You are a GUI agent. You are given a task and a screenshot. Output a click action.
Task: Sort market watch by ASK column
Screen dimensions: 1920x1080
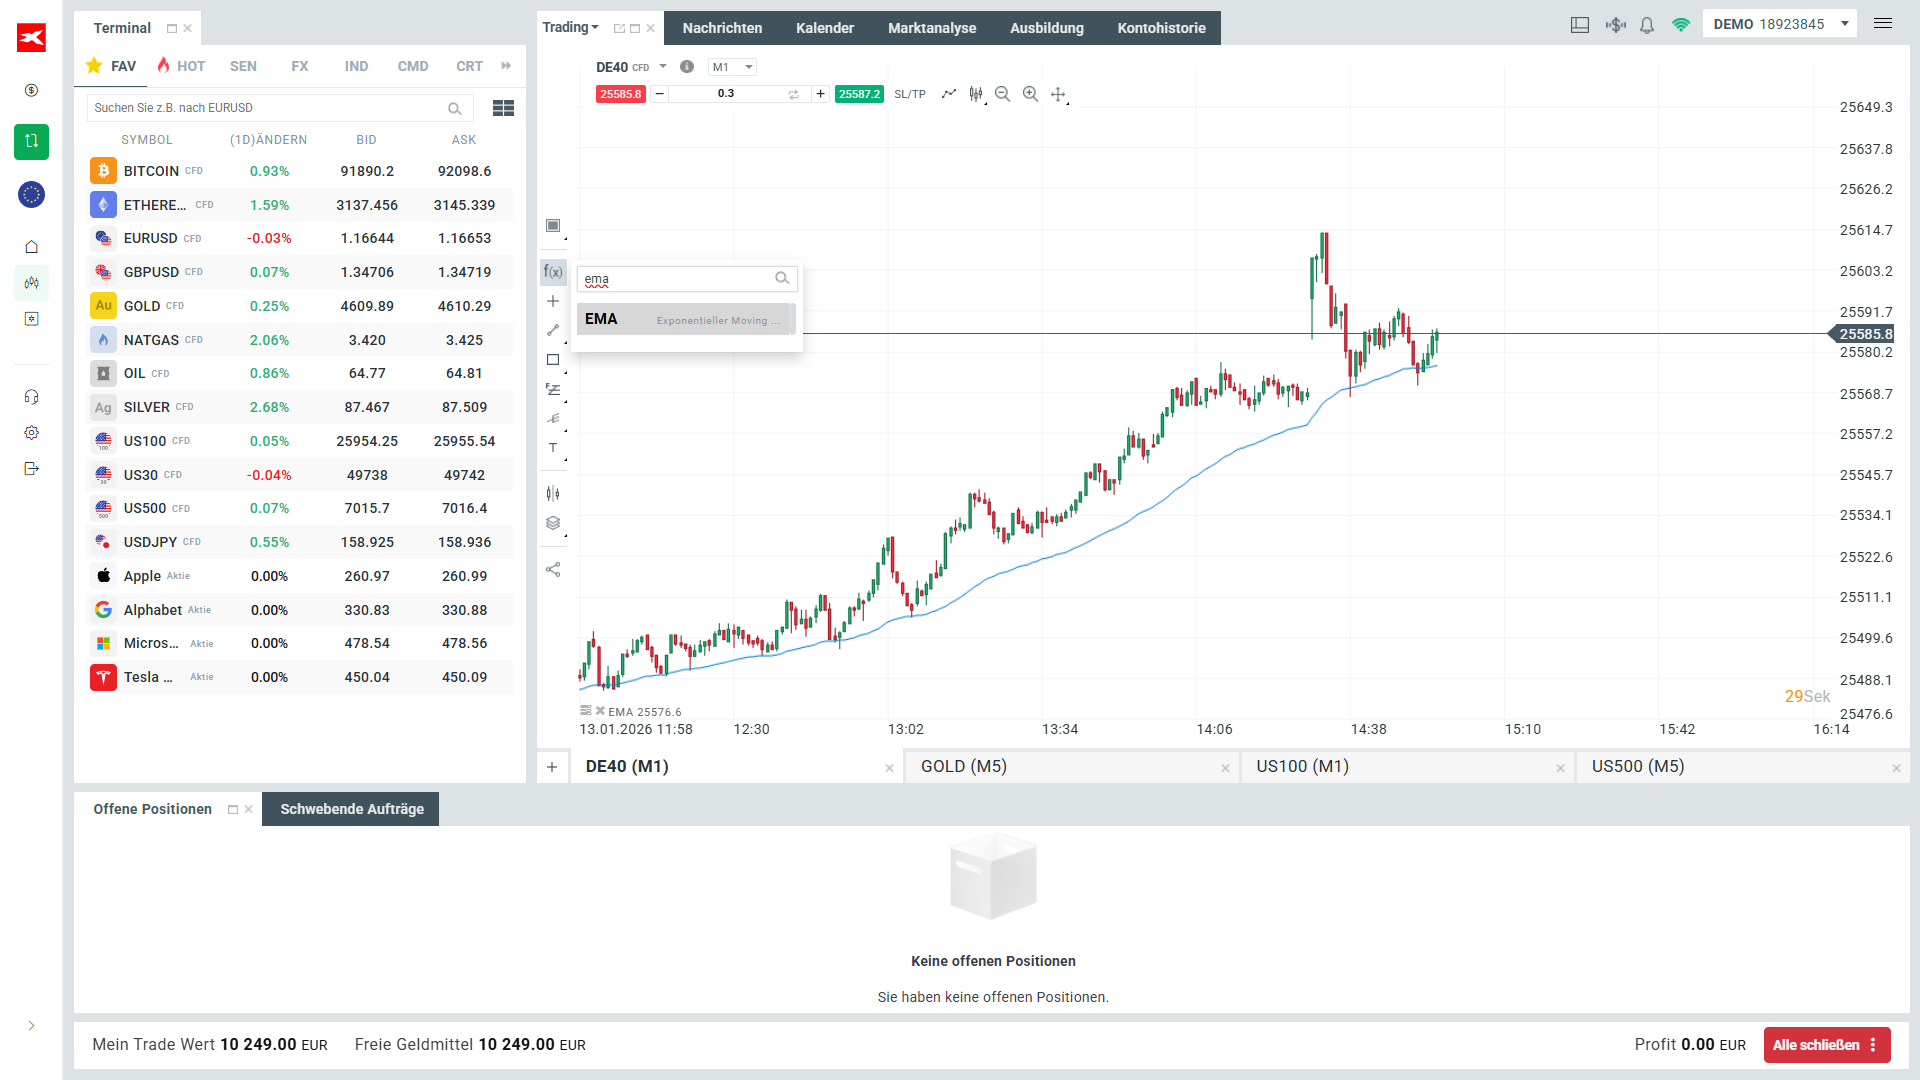click(x=464, y=140)
